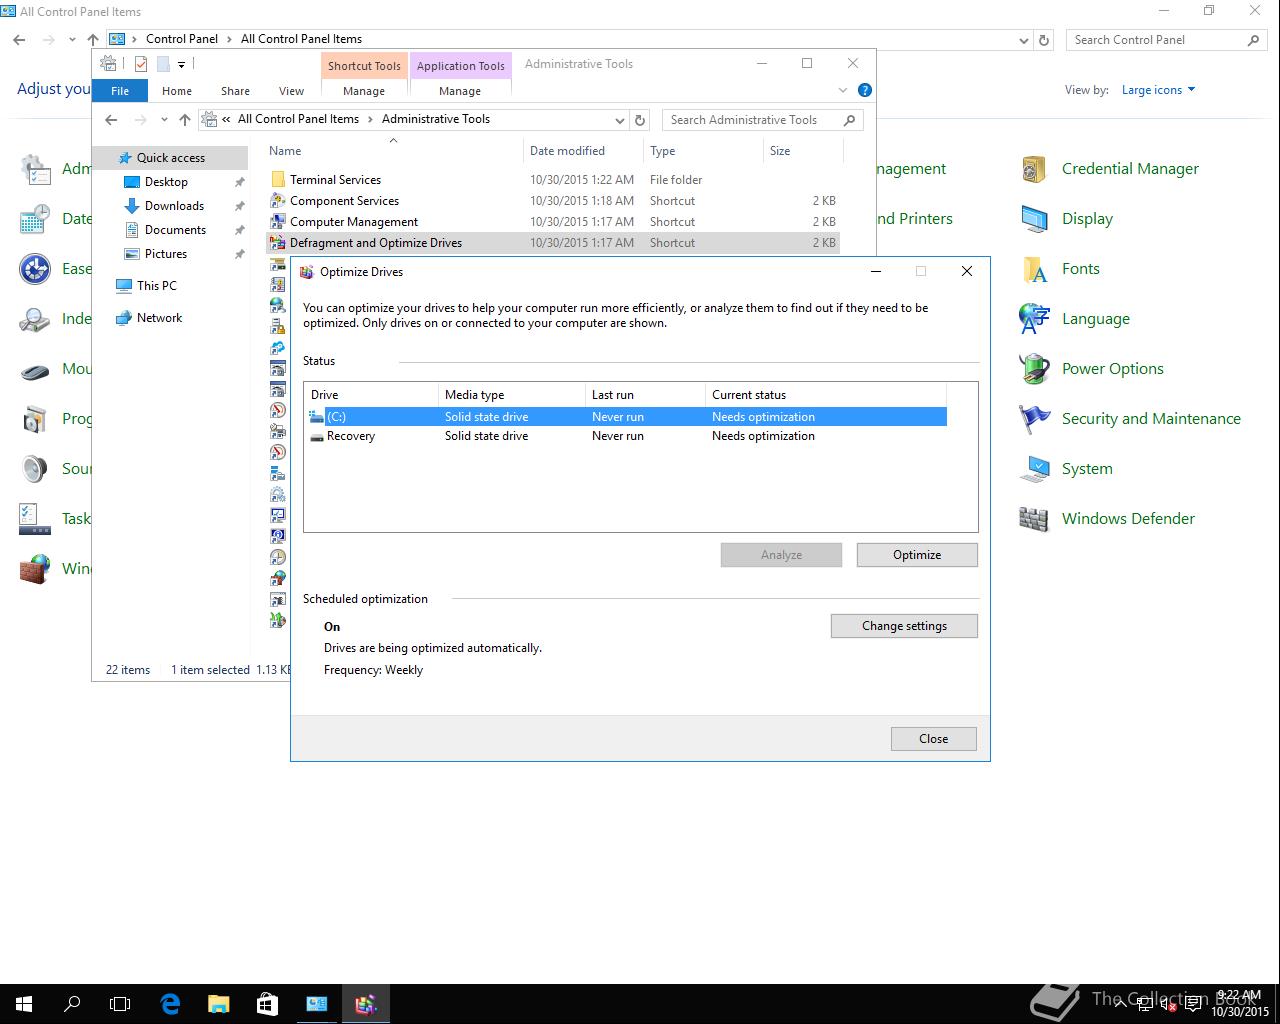Viewport: 1280px width, 1024px height.
Task: Expand the ribbon with the chevron
Action: pos(843,90)
